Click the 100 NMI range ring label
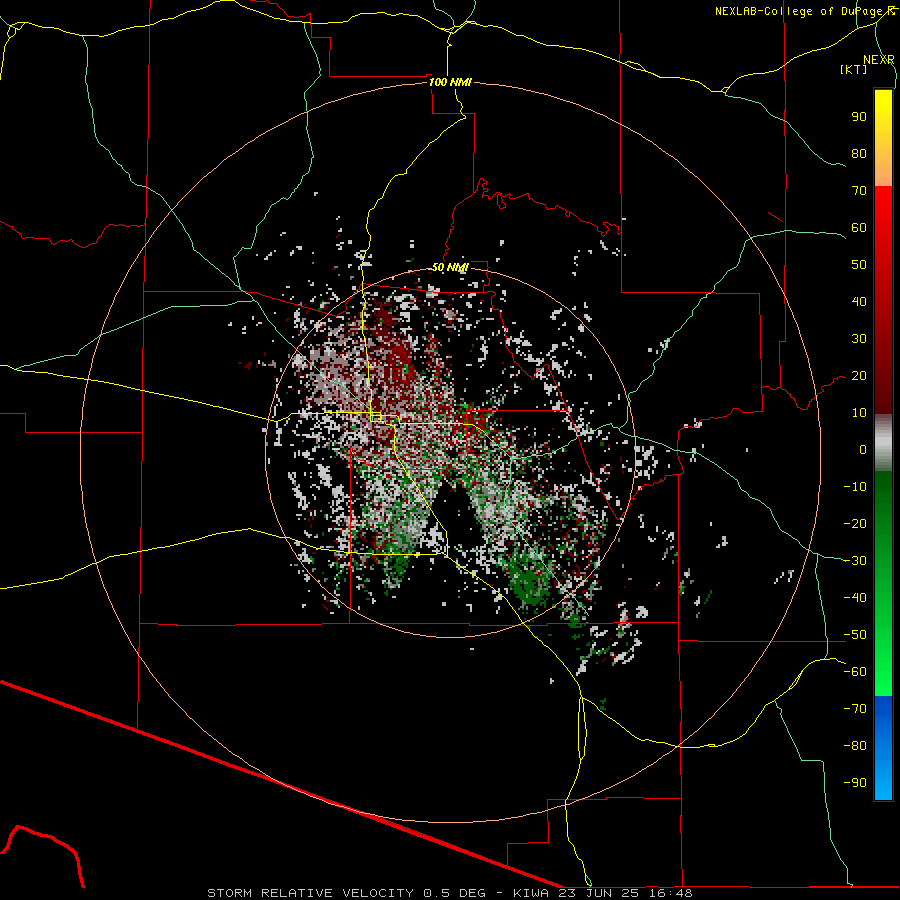Image resolution: width=900 pixels, height=900 pixels. (x=450, y=82)
